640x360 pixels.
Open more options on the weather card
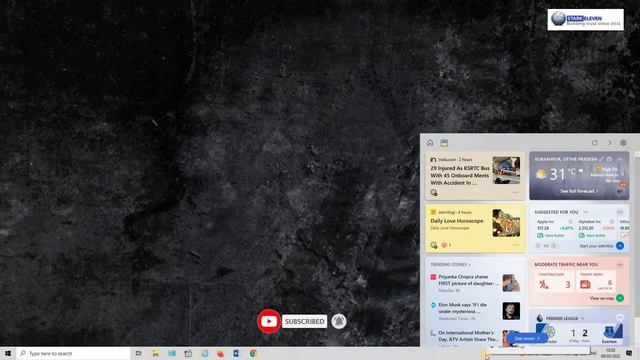point(620,159)
